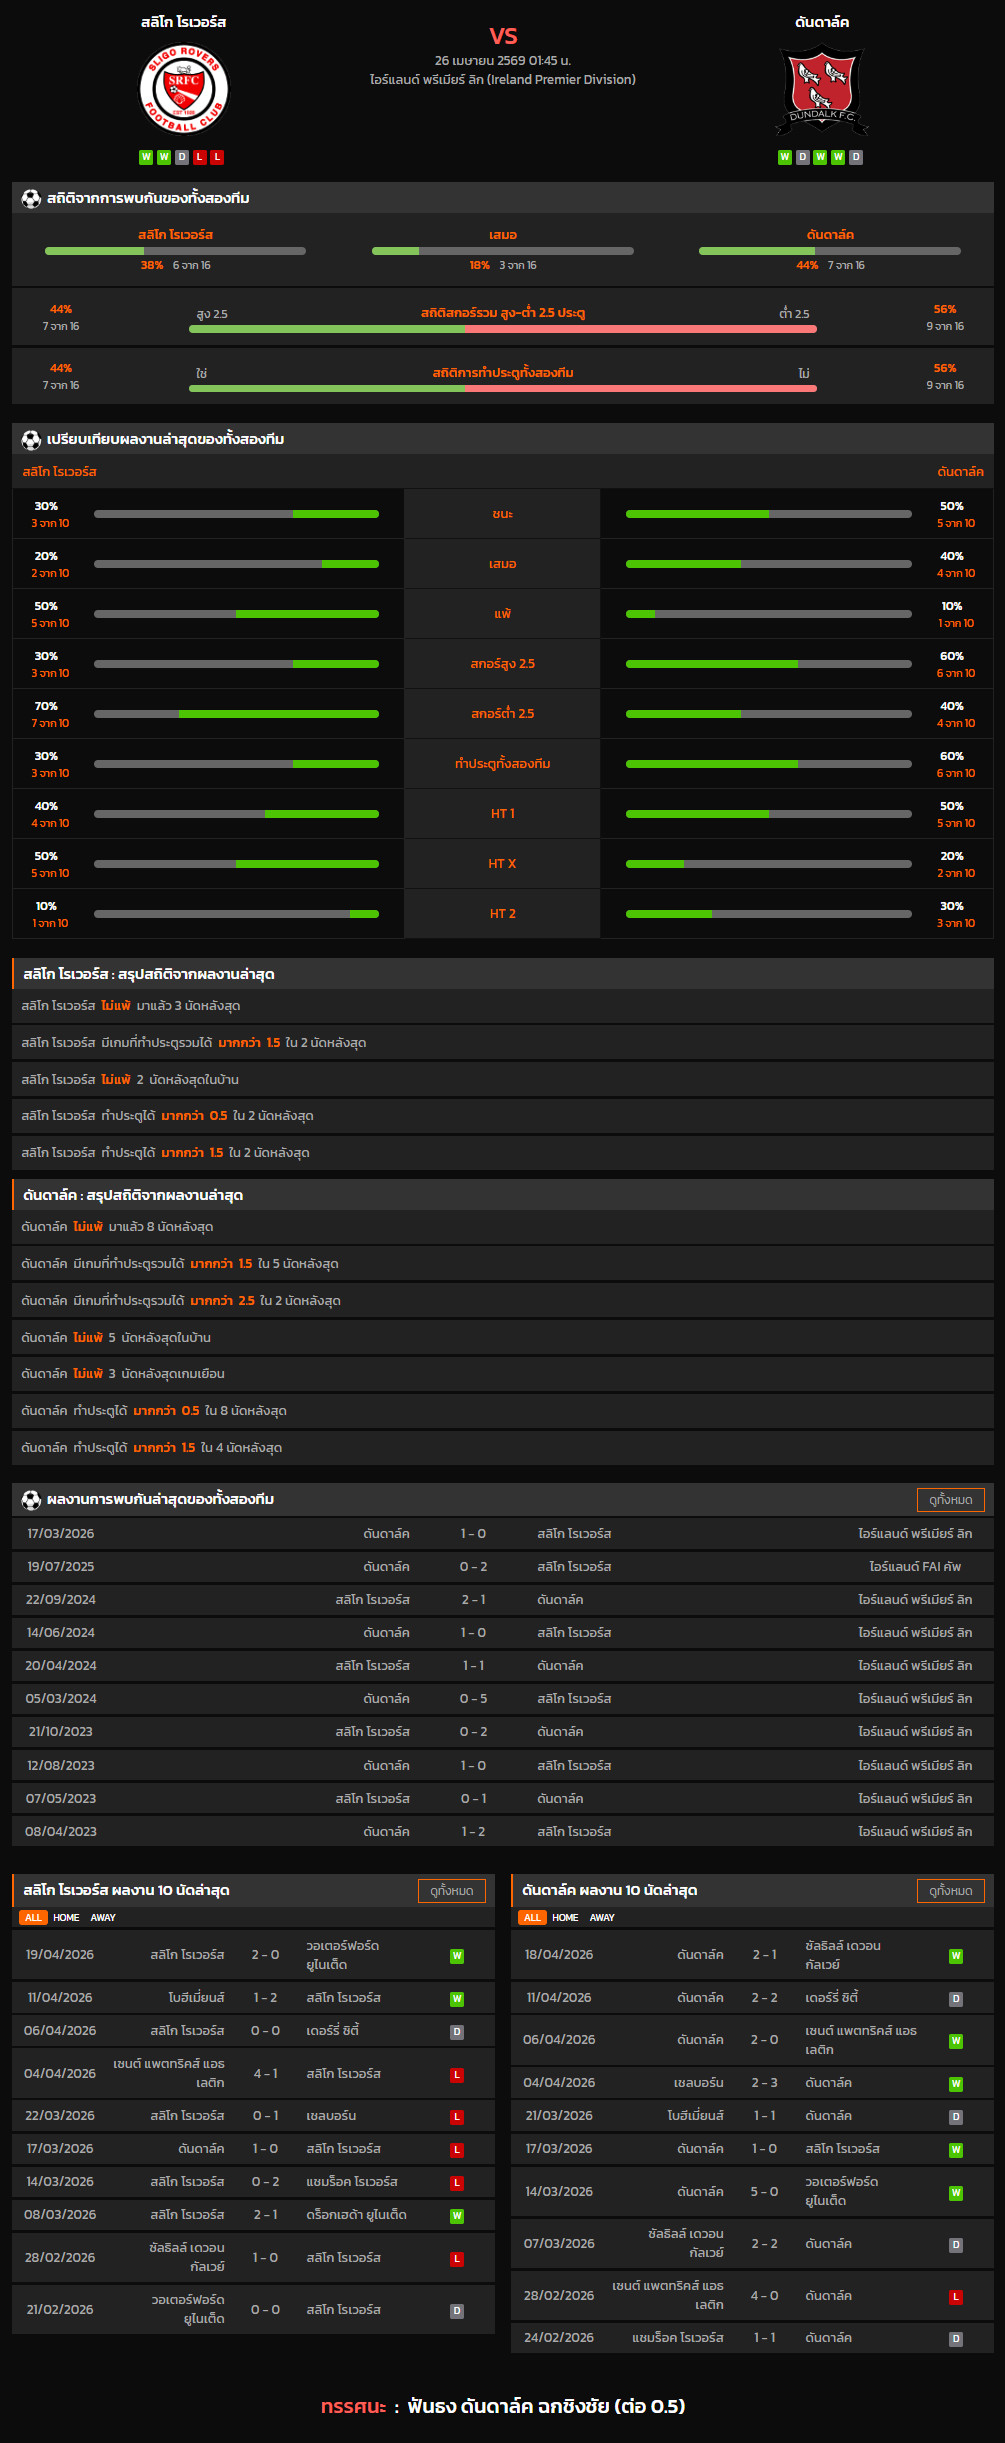
Task: Click the soccer ball icon beside latest meetings header
Action: 31,1500
